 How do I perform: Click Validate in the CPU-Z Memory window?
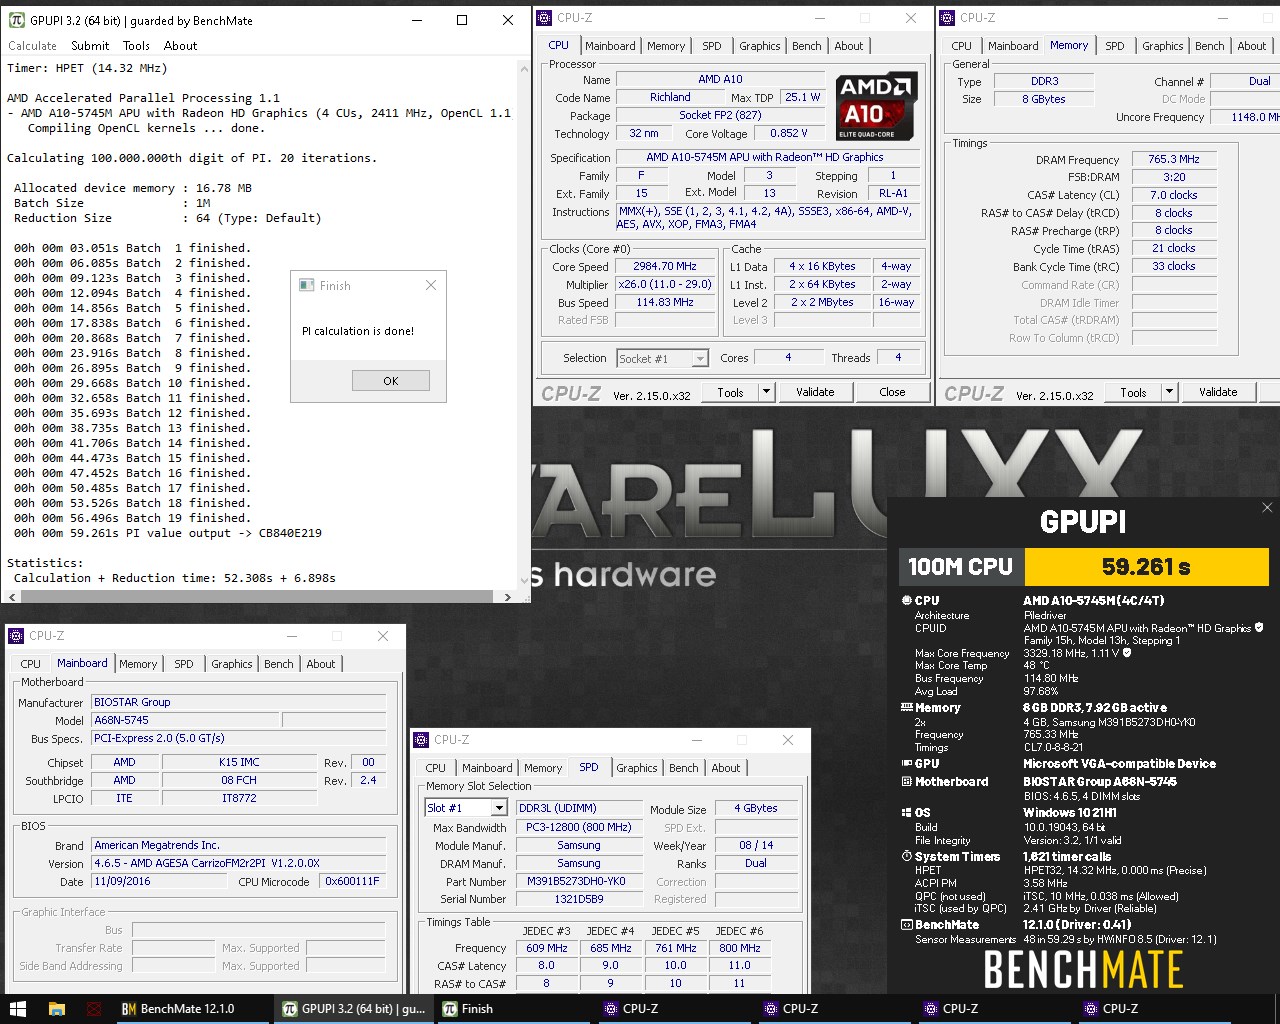click(1218, 392)
